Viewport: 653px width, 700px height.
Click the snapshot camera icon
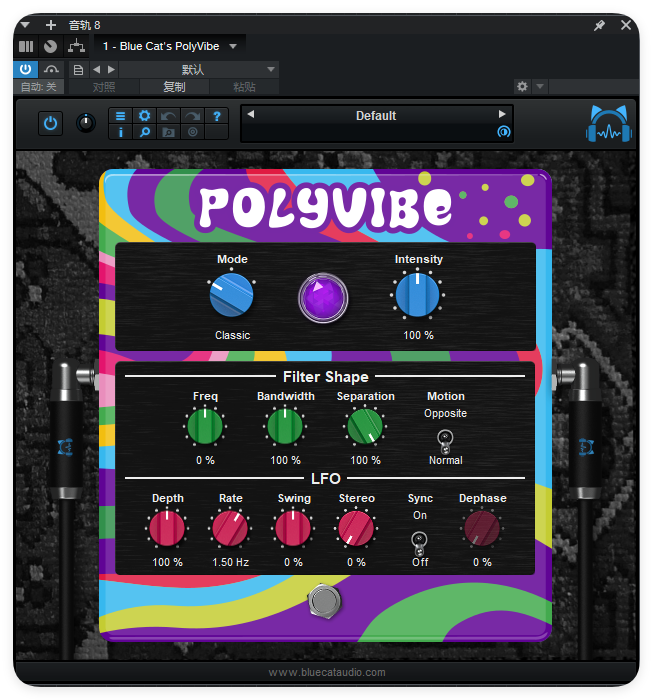click(x=168, y=132)
